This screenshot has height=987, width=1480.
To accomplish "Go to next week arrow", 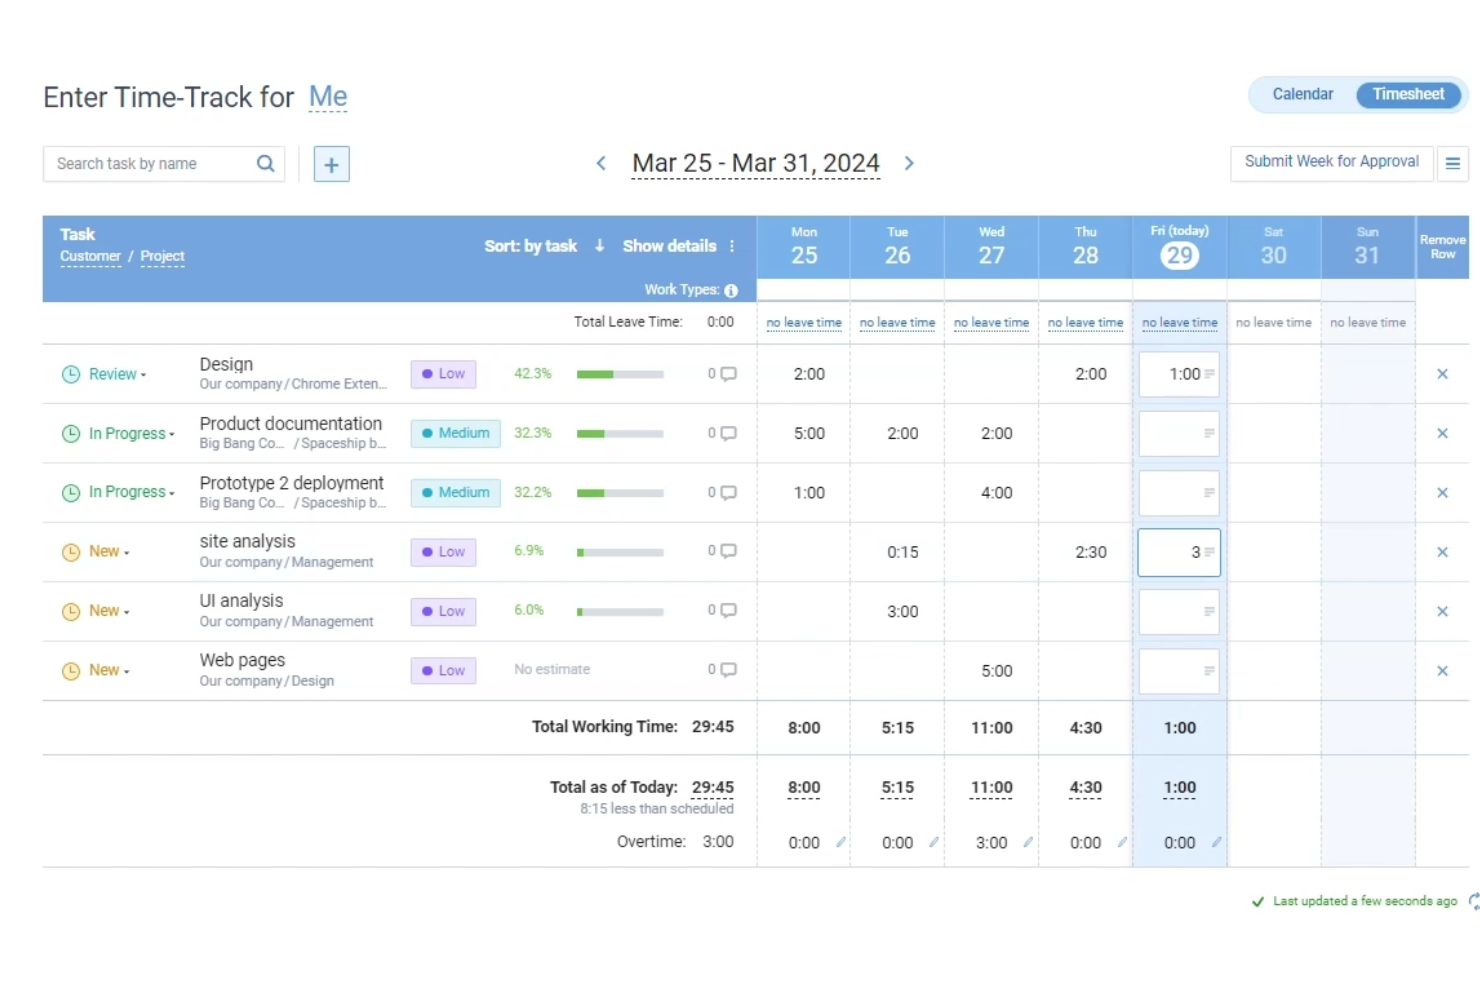I will [x=909, y=163].
